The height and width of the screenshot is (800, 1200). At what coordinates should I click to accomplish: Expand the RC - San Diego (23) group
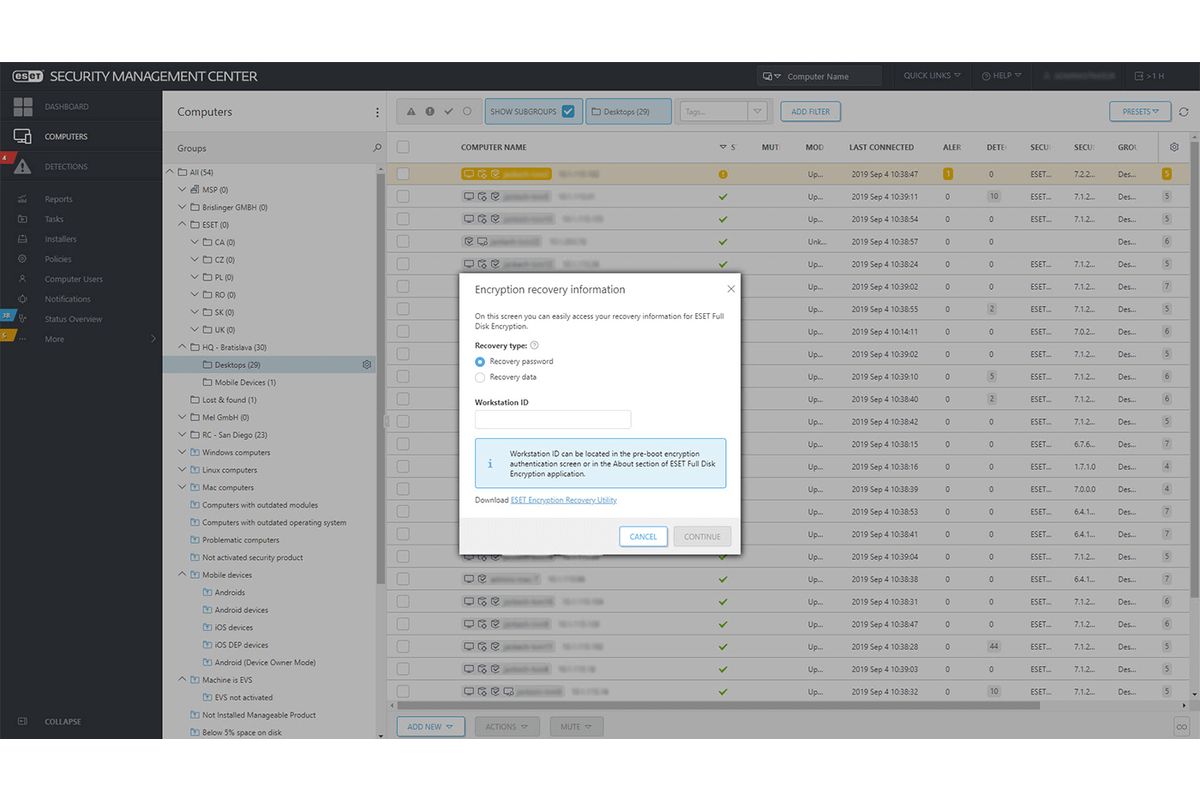pos(181,435)
